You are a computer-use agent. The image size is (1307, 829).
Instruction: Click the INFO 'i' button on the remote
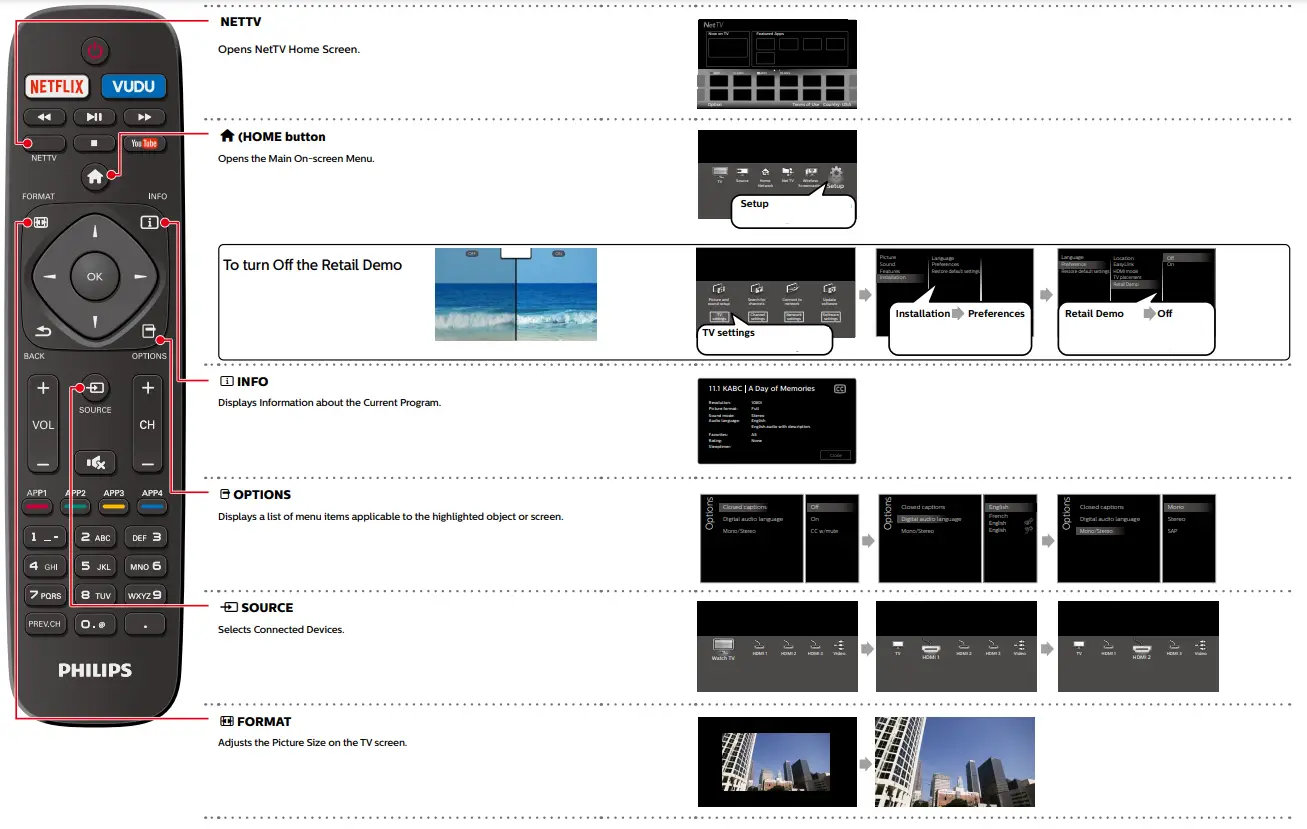coord(149,223)
